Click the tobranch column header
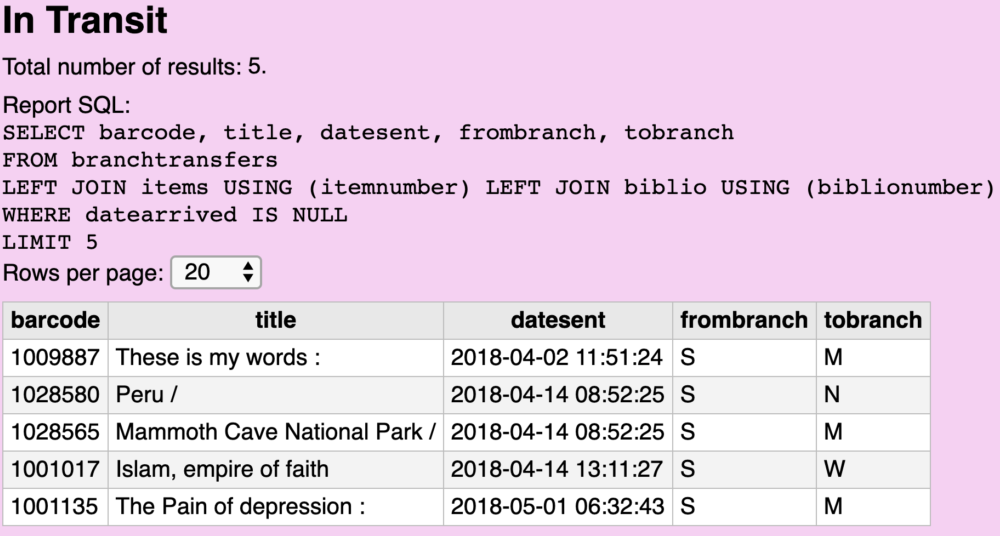 [873, 320]
